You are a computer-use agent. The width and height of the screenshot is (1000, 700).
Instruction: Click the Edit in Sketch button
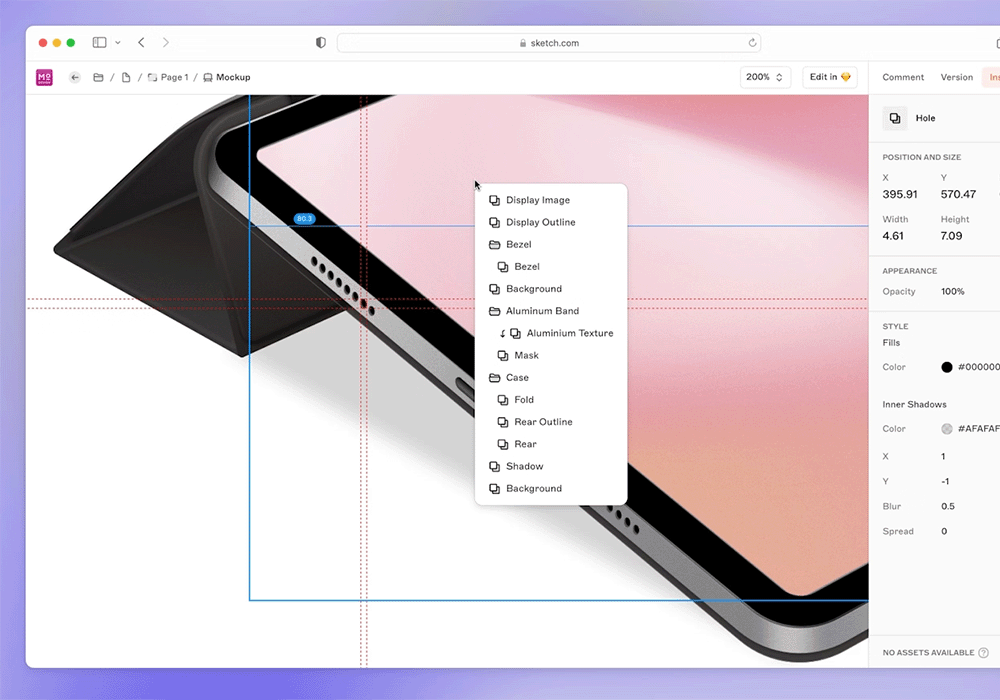point(830,77)
